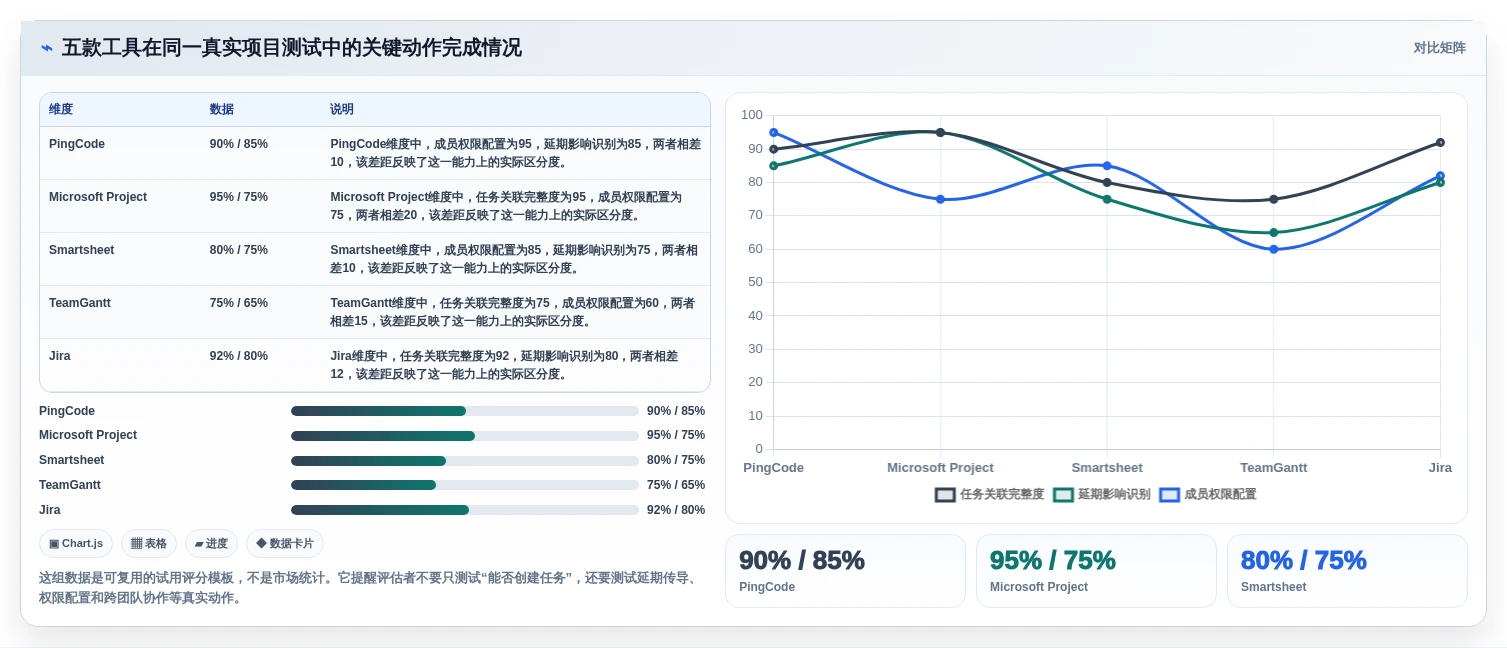Toggle 任务关联完整度 legend swatch
The height and width of the screenshot is (648, 1507).
tap(946, 495)
